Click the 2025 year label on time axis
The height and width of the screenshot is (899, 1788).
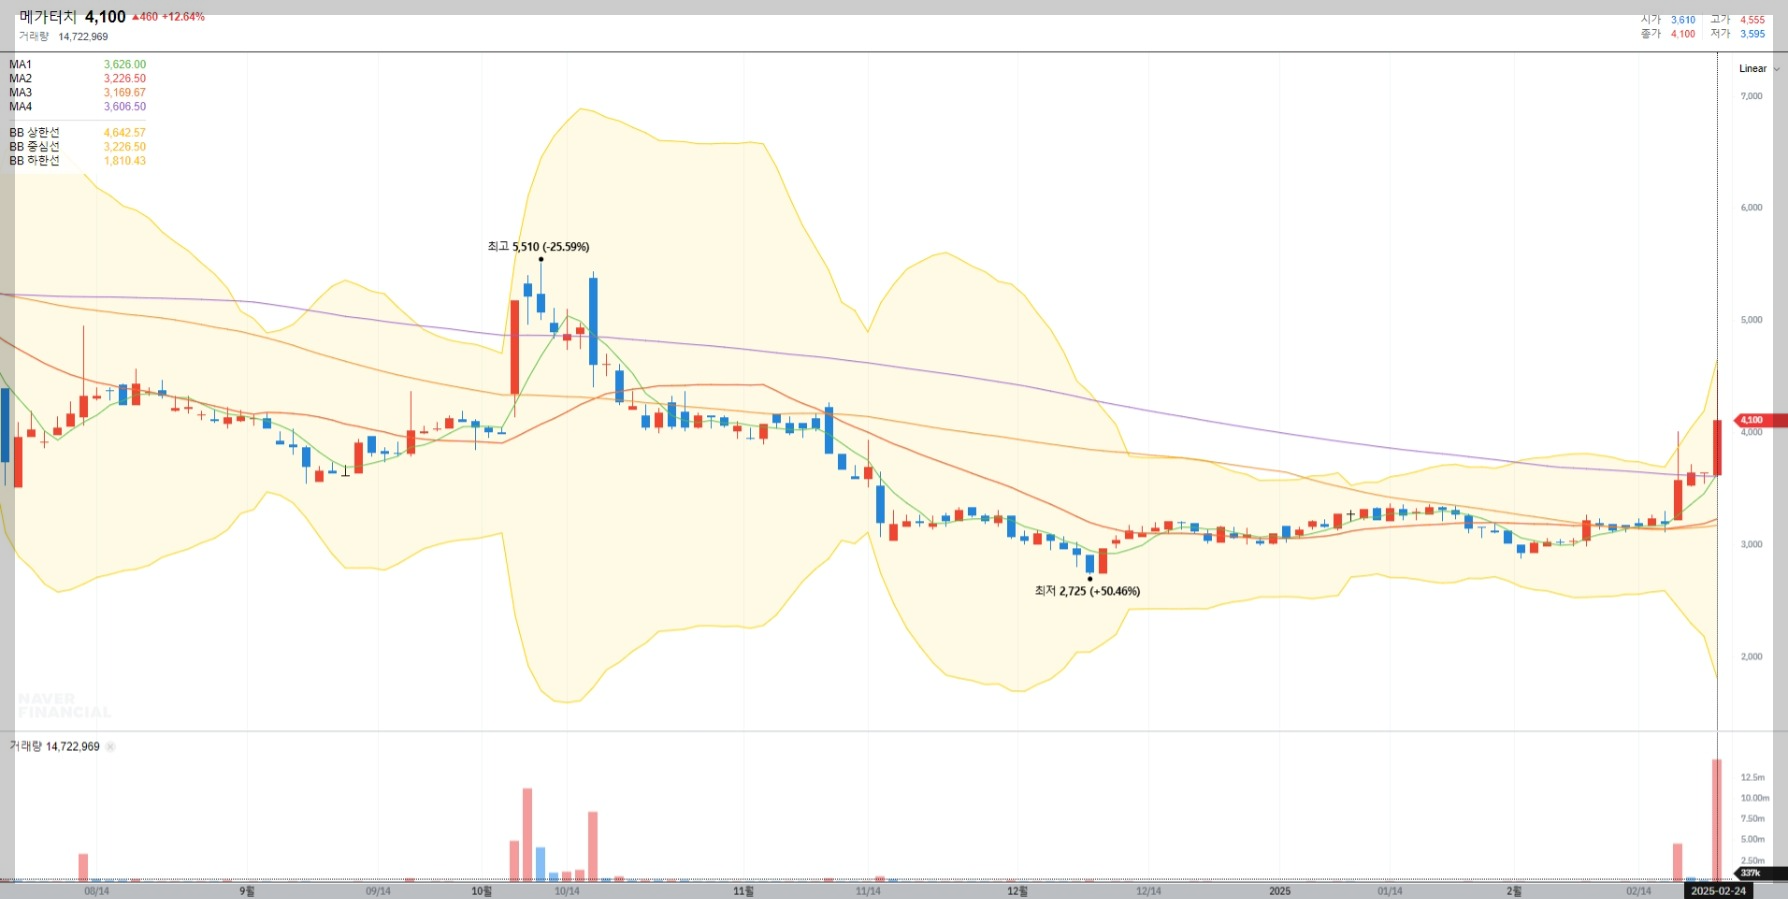(1280, 891)
